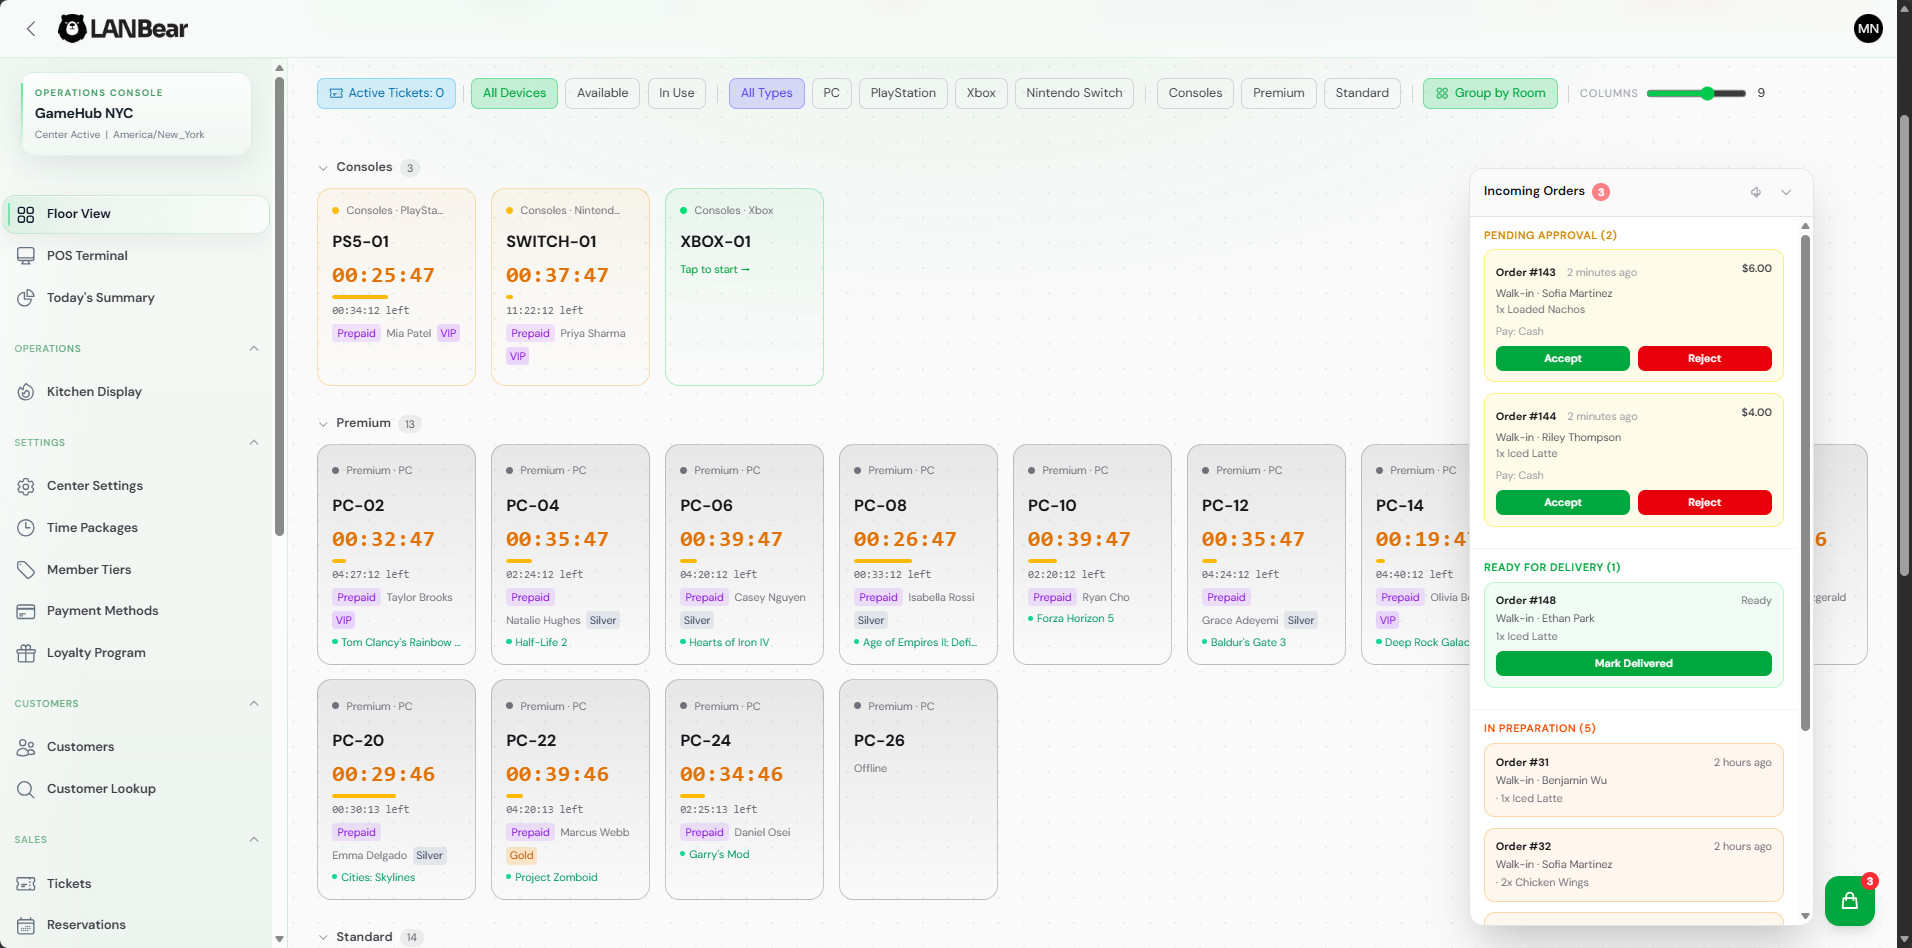Mark Order #148 as delivered

point(1634,664)
